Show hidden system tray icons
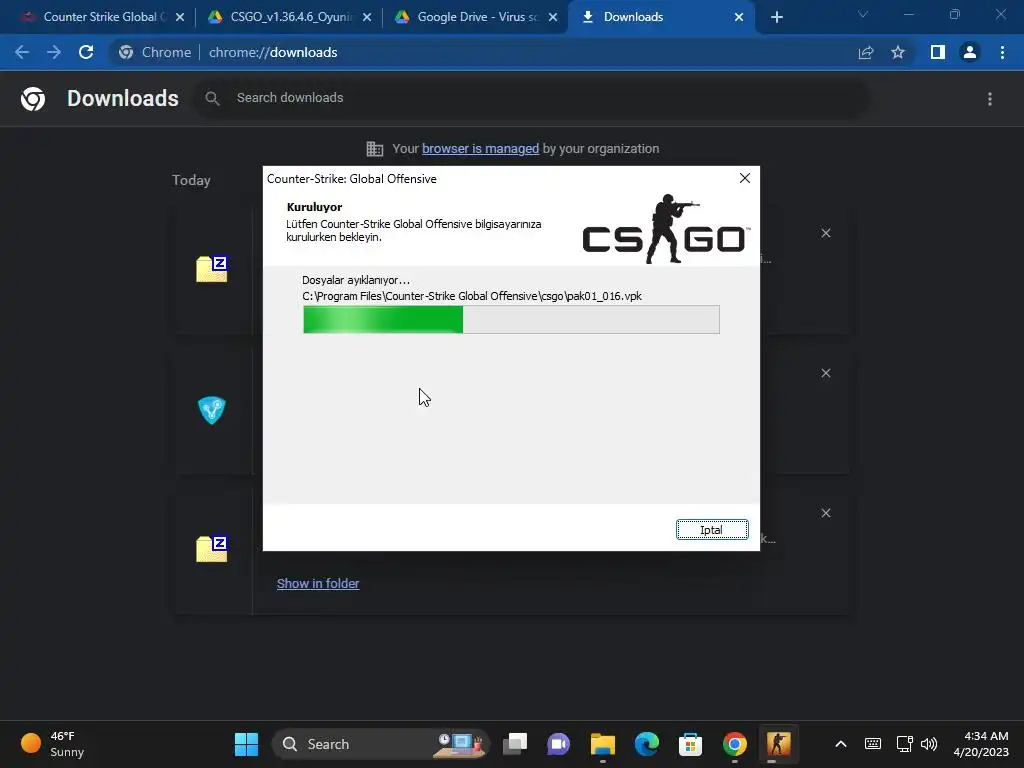 coord(841,744)
